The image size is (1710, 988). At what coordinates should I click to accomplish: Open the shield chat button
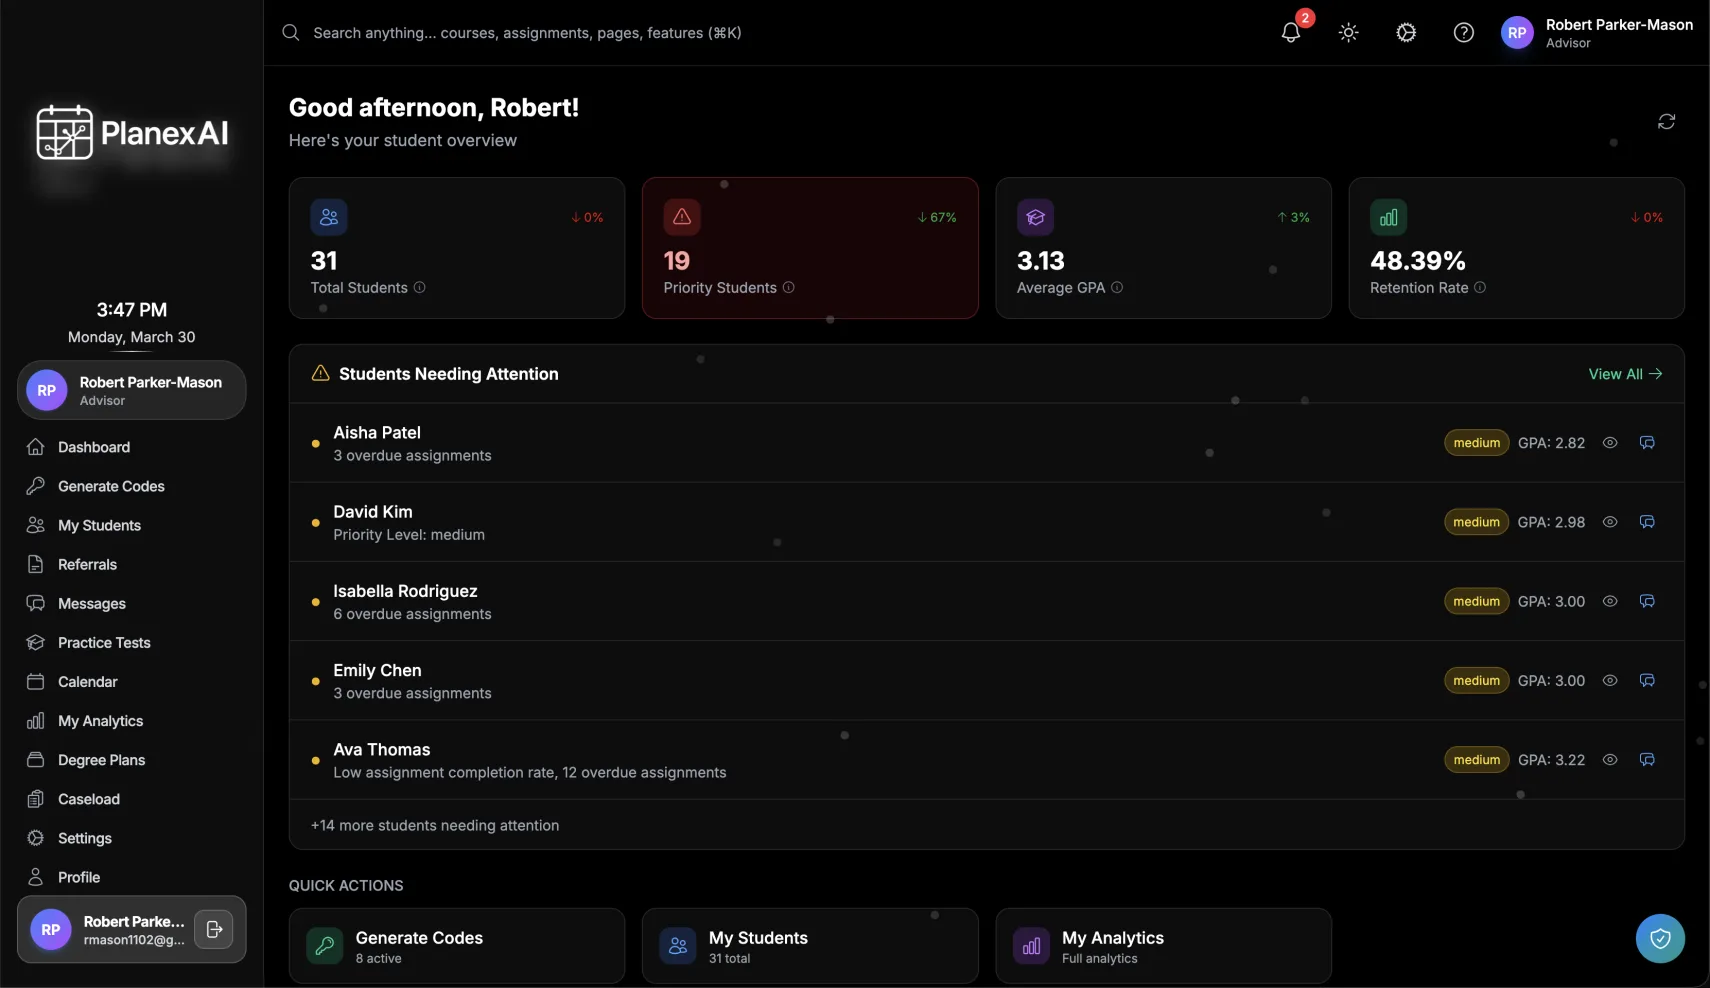pos(1660,938)
